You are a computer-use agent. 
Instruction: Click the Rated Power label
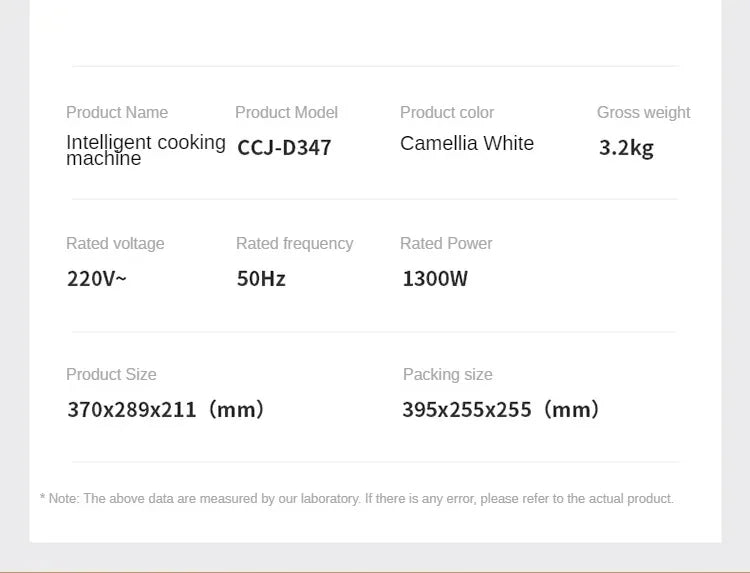(x=446, y=243)
